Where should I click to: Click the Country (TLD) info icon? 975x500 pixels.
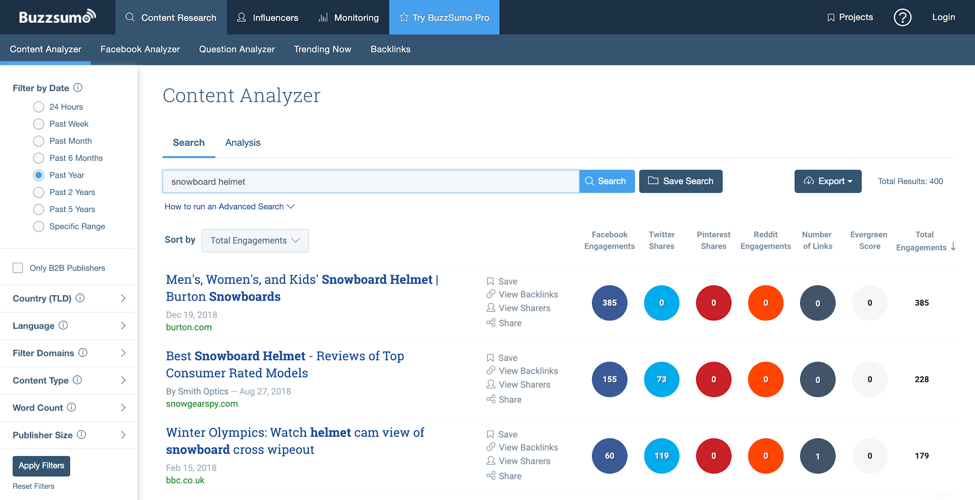pyautogui.click(x=80, y=298)
